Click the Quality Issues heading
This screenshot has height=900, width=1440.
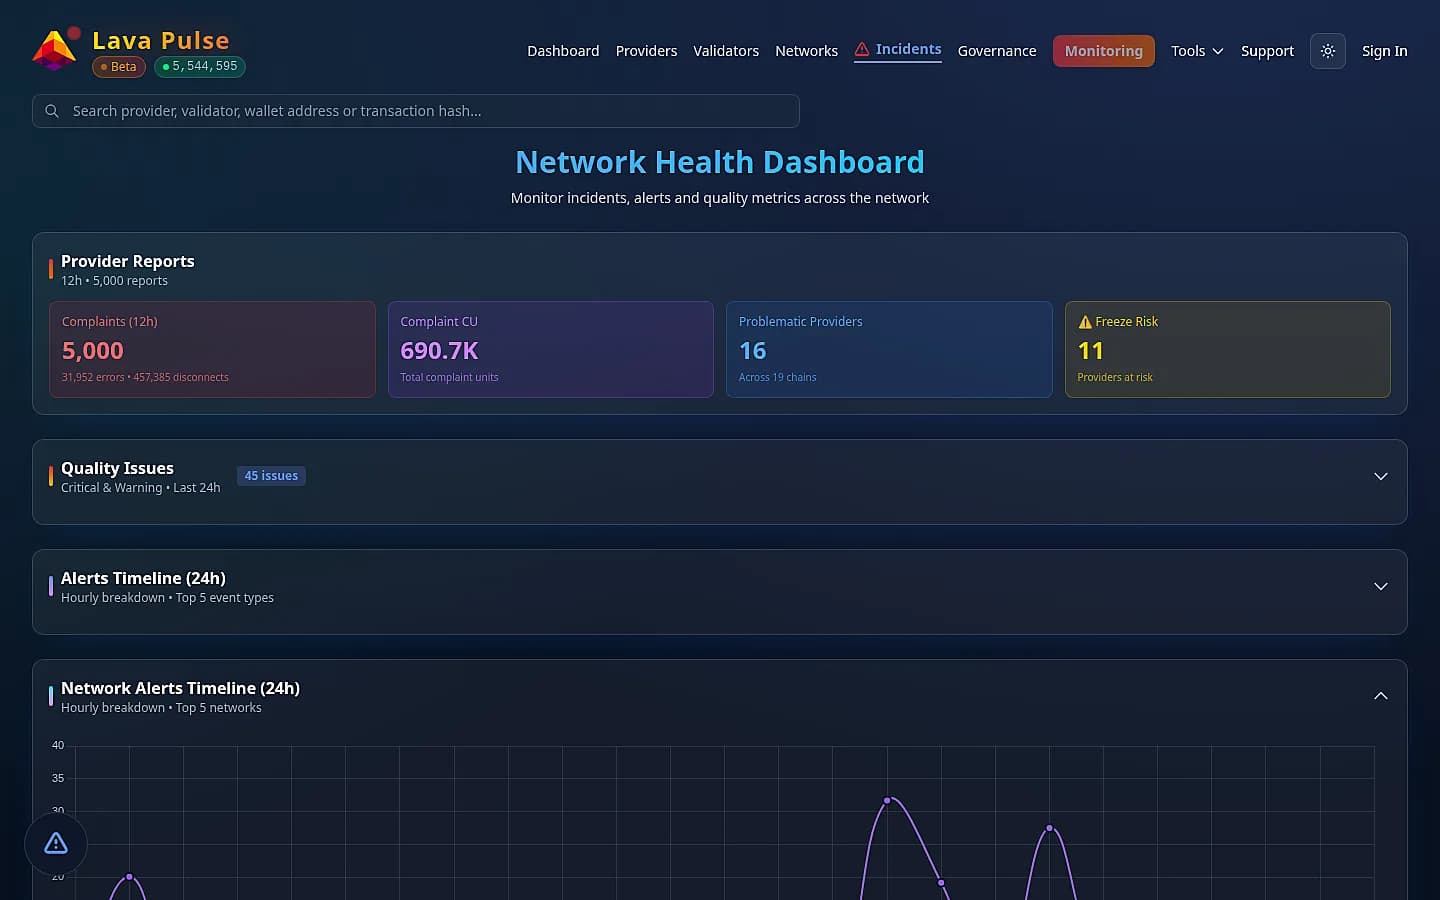click(x=117, y=468)
